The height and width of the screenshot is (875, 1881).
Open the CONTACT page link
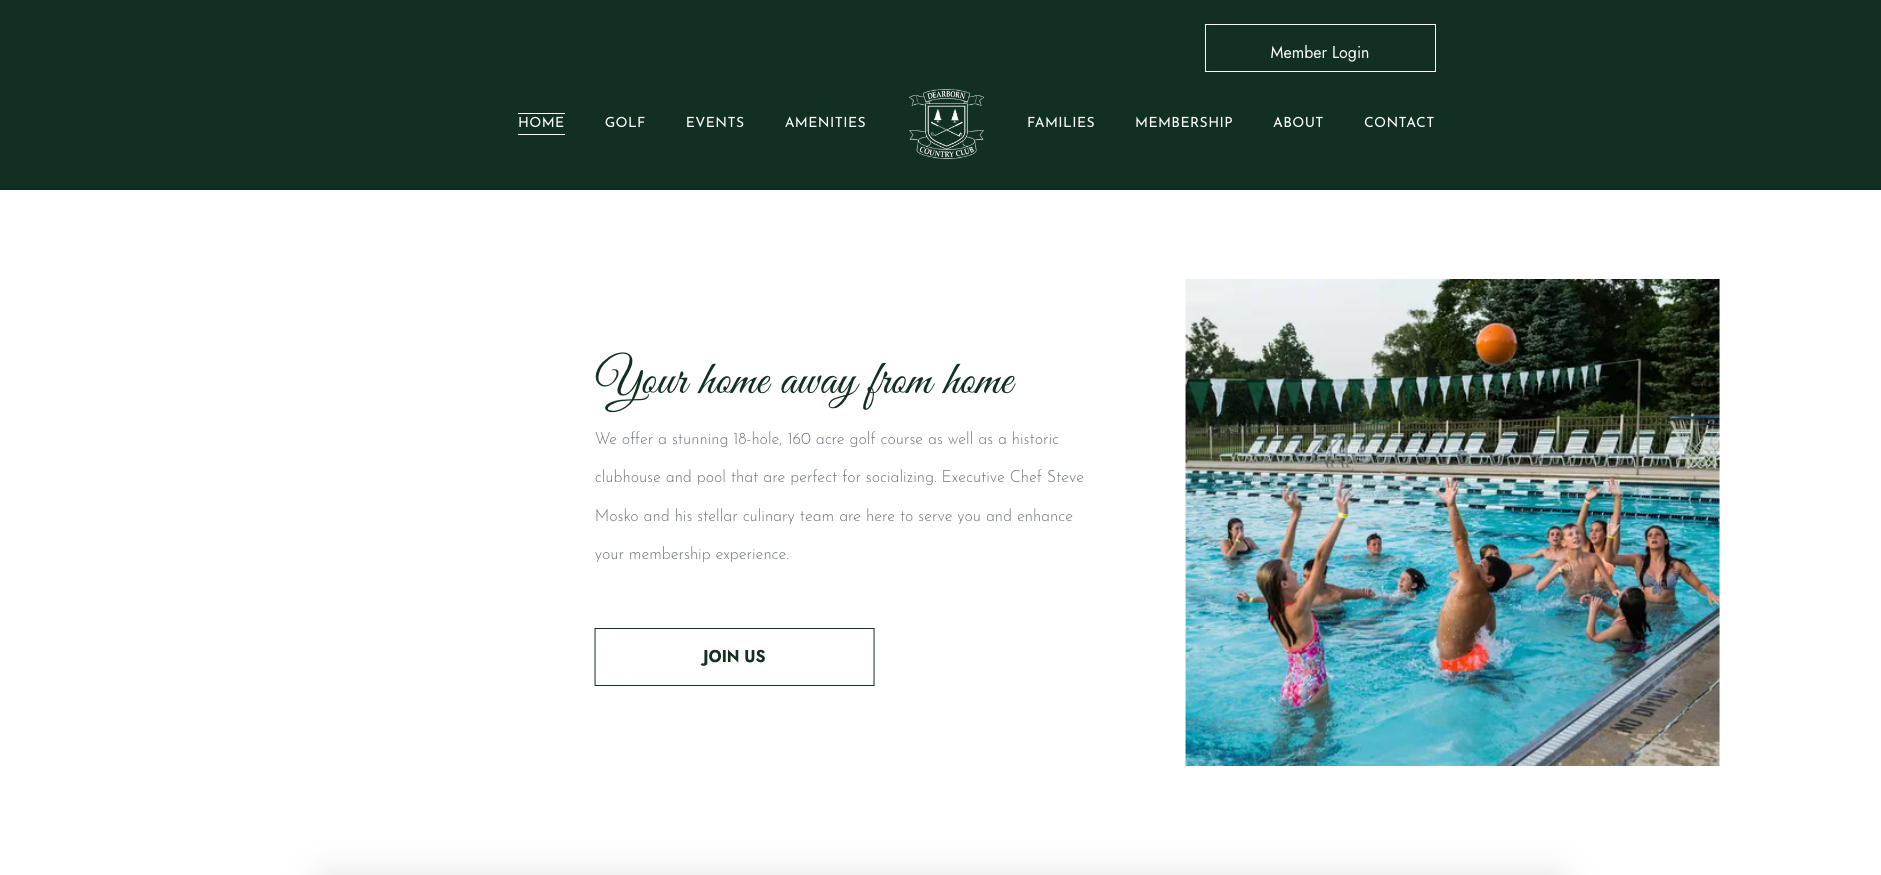(x=1399, y=123)
